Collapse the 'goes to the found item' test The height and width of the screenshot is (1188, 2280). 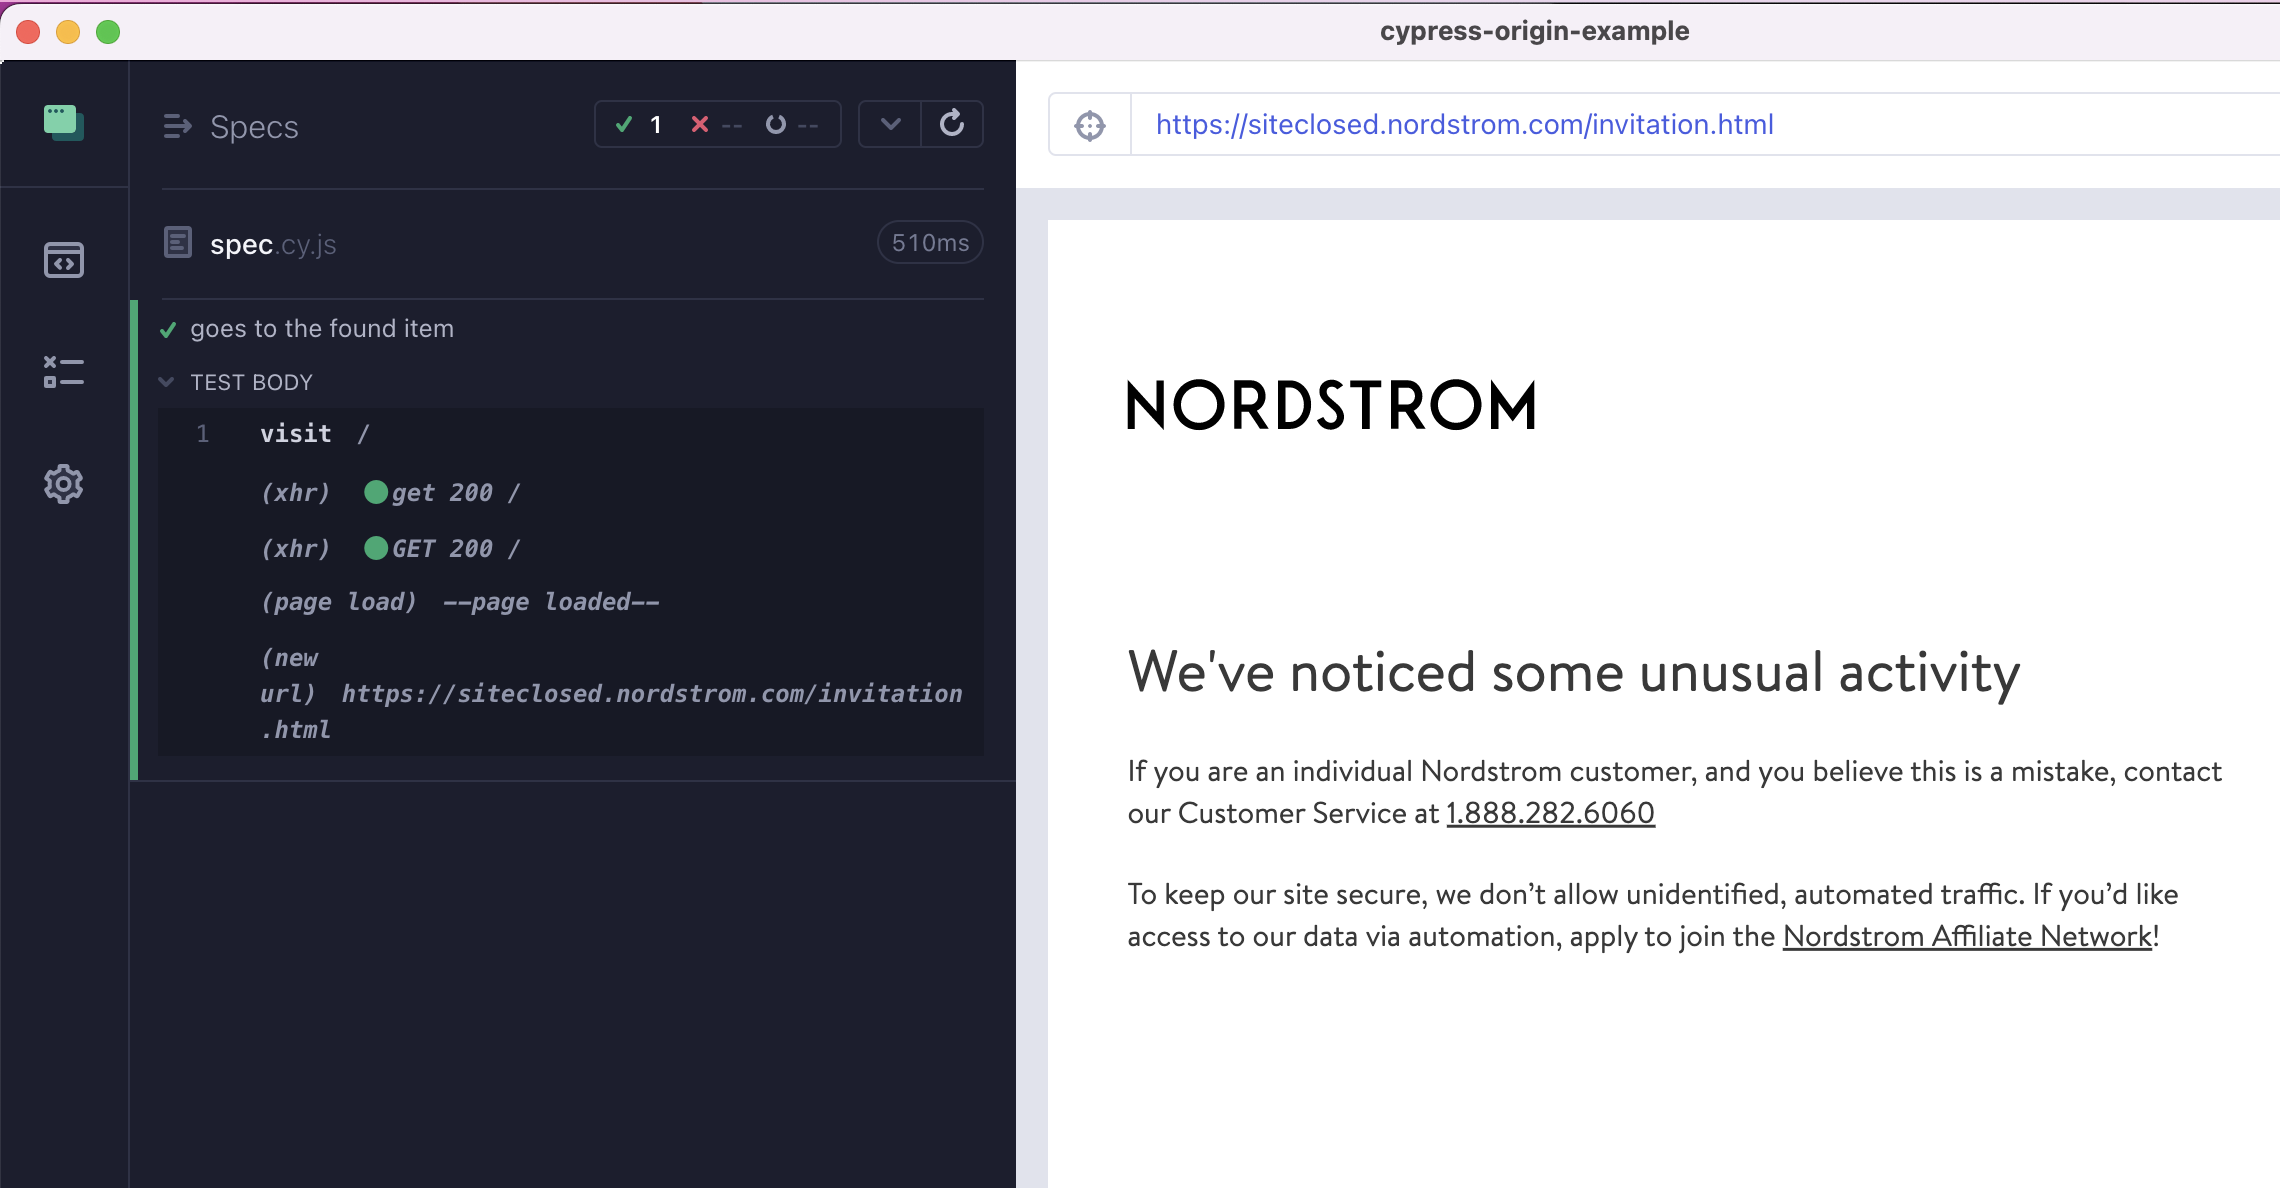(323, 328)
